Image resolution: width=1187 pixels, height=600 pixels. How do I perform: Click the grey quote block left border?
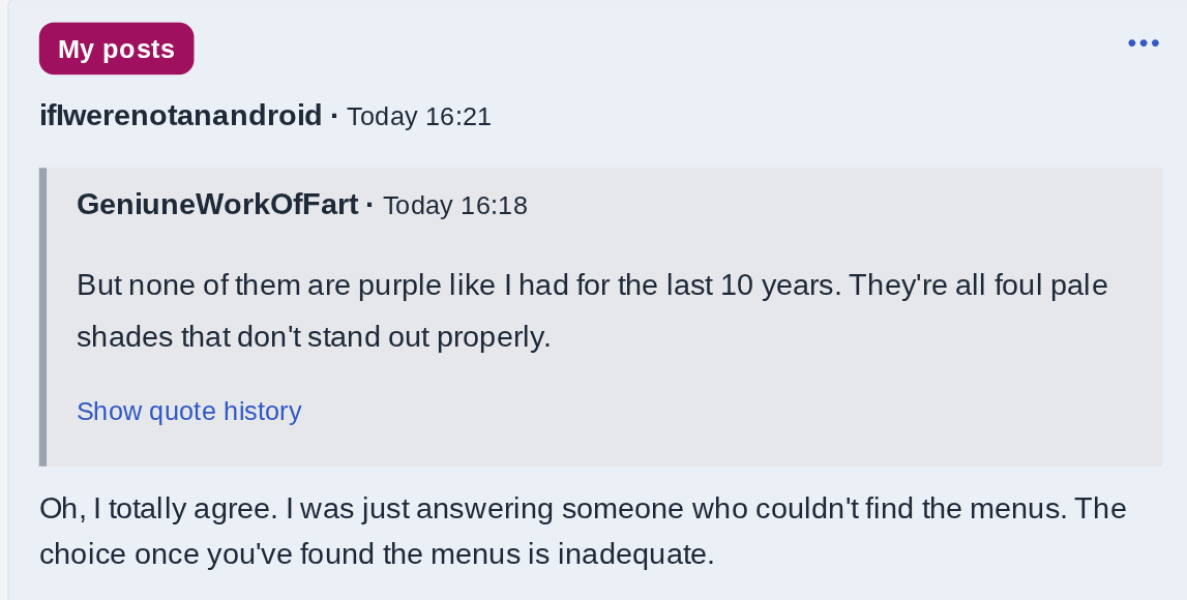click(43, 316)
